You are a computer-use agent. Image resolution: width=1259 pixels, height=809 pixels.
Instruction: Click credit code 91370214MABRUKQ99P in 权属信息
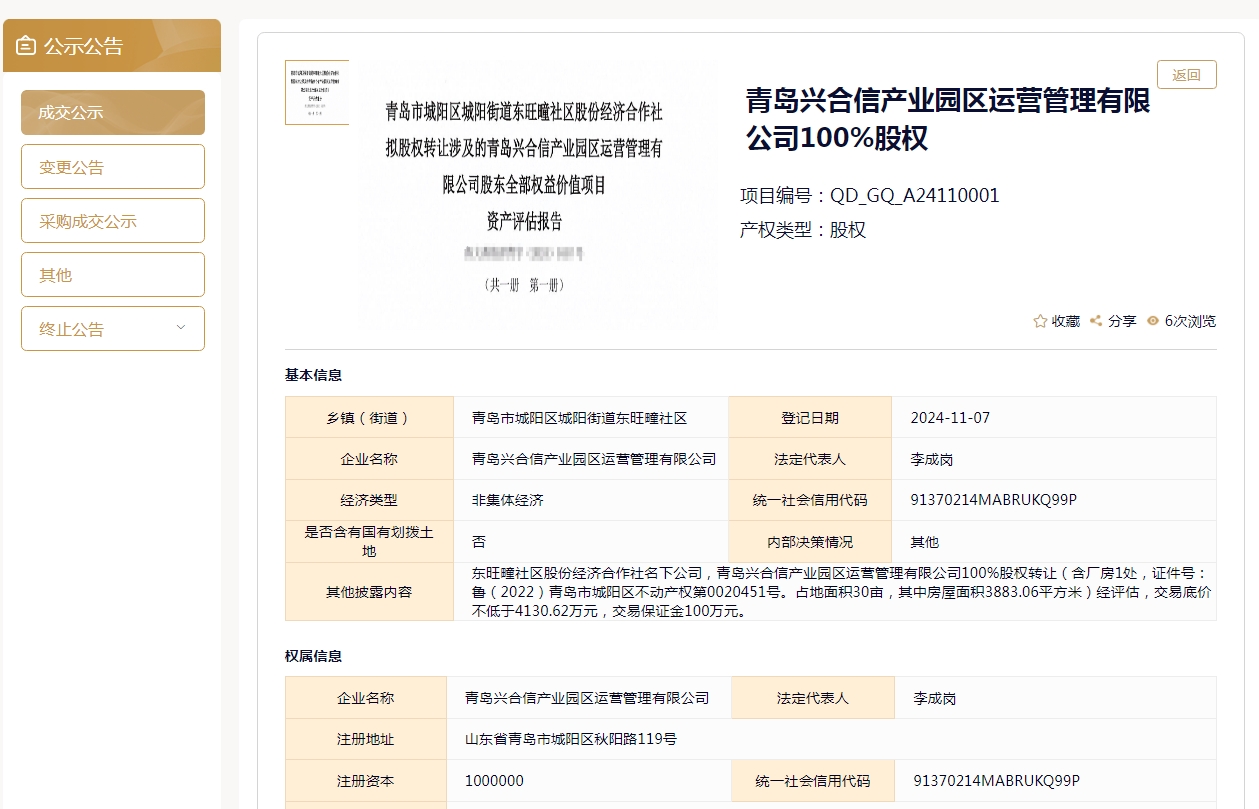click(996, 781)
